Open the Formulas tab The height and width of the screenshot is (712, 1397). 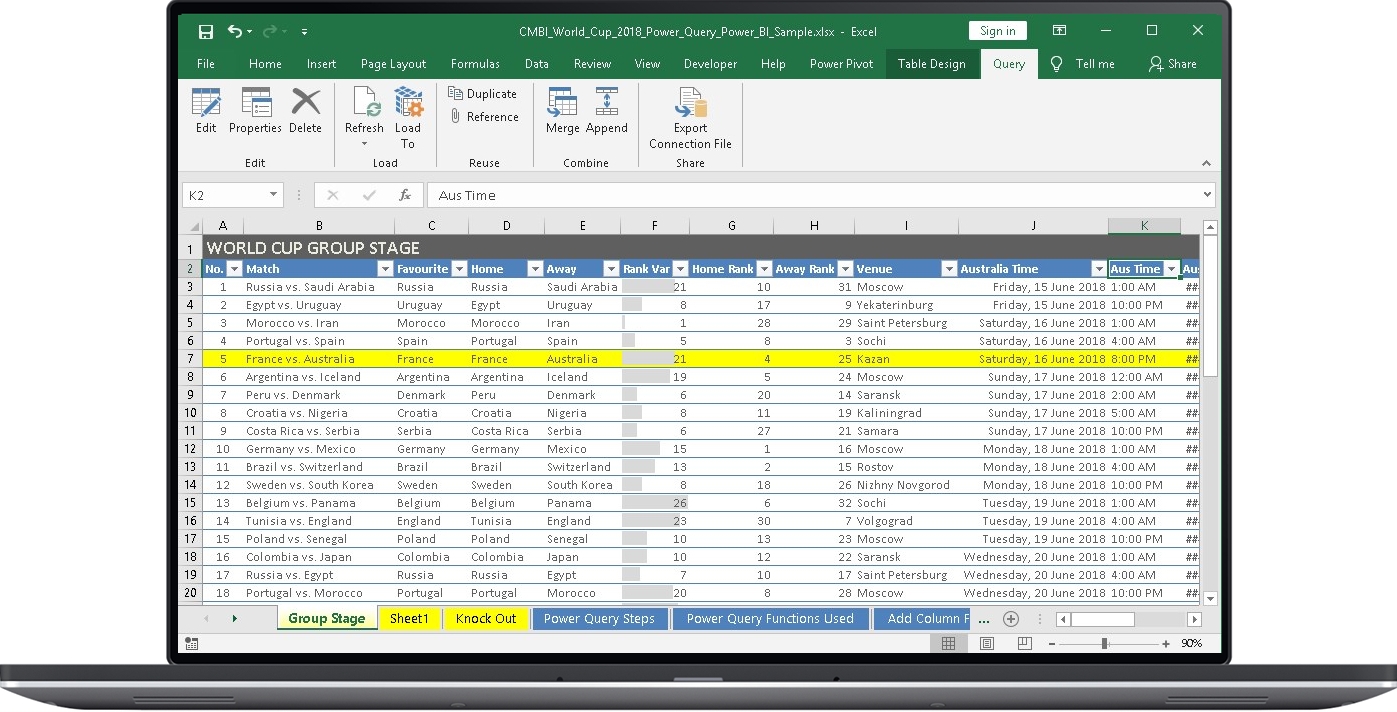[x=475, y=64]
